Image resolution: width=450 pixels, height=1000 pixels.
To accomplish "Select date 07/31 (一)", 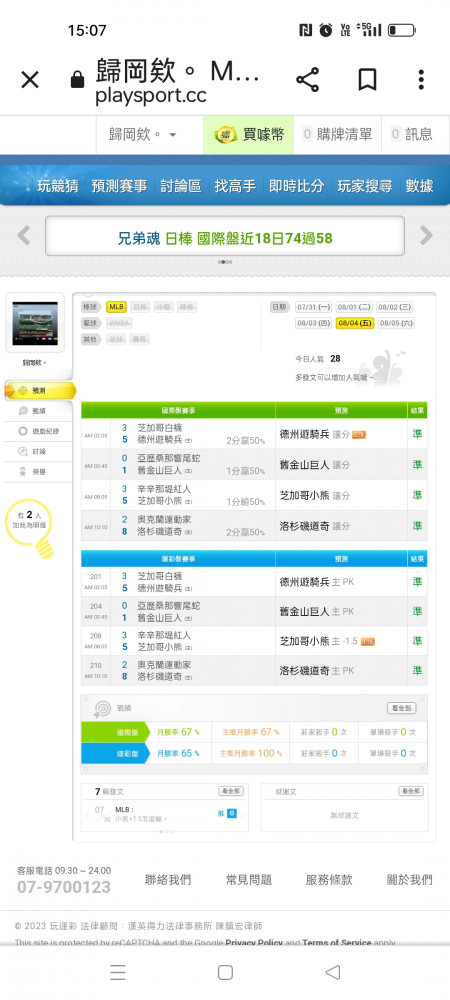I will (314, 307).
